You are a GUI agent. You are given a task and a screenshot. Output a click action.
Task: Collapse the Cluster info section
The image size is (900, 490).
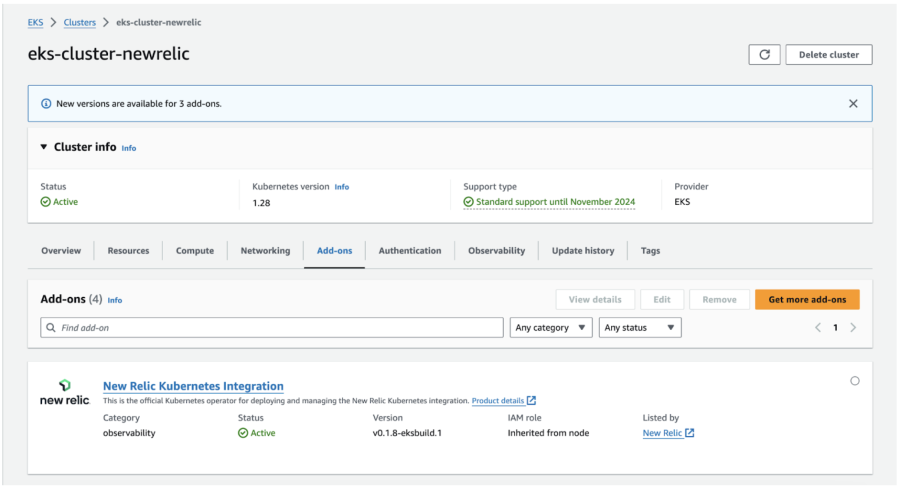tap(44, 147)
